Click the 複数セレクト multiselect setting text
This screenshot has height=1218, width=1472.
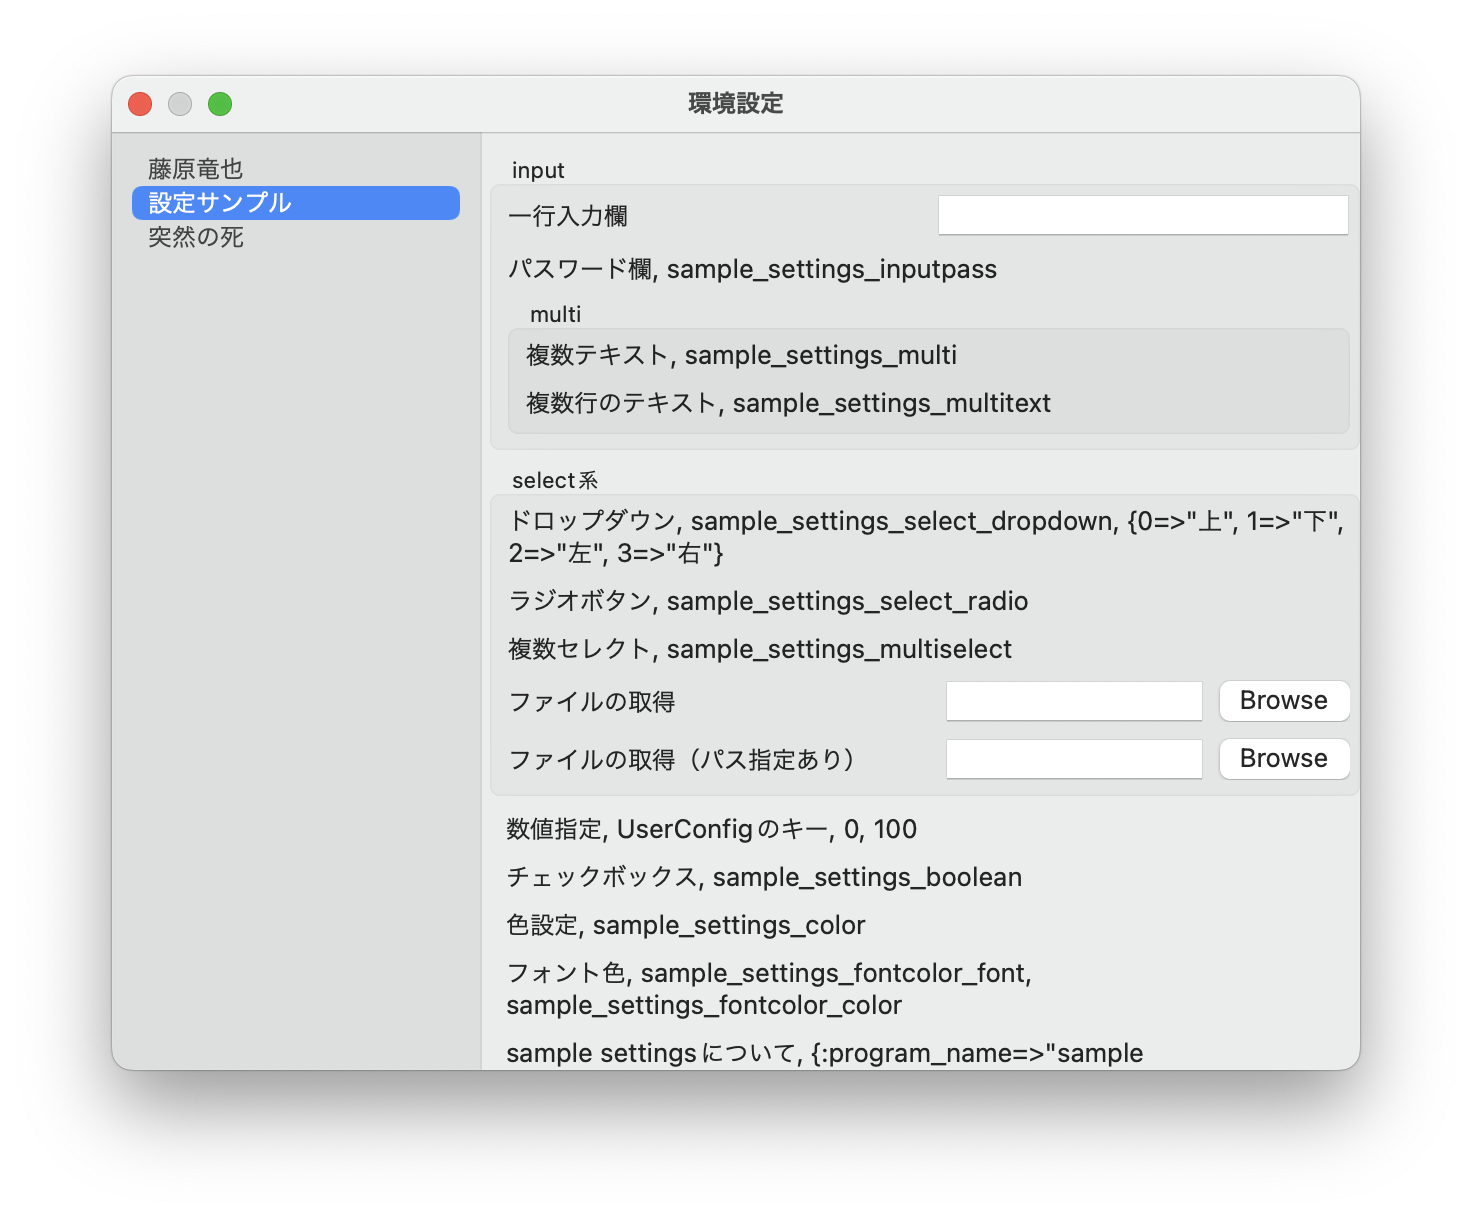click(760, 649)
